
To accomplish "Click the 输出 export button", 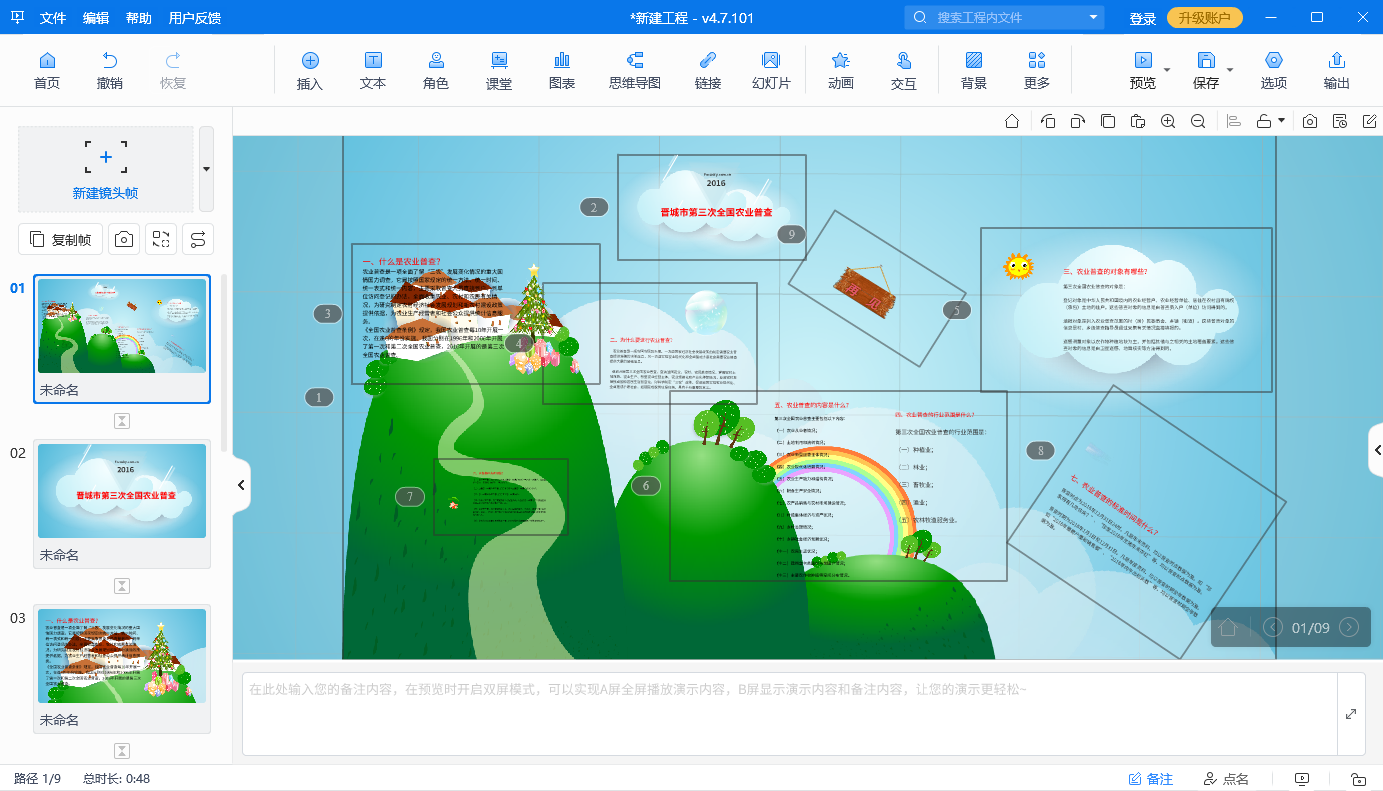I will (1336, 70).
